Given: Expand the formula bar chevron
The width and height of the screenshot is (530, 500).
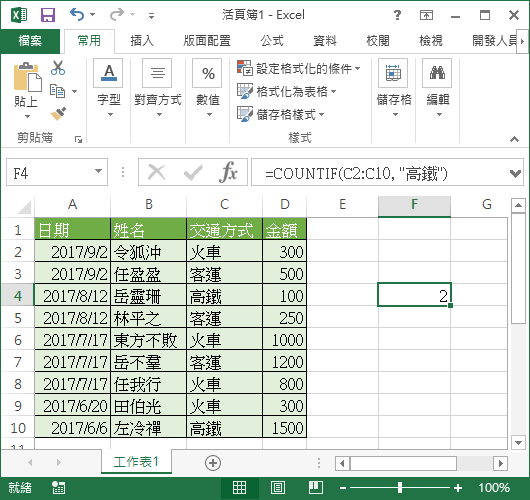Looking at the screenshot, I should click(x=515, y=174).
